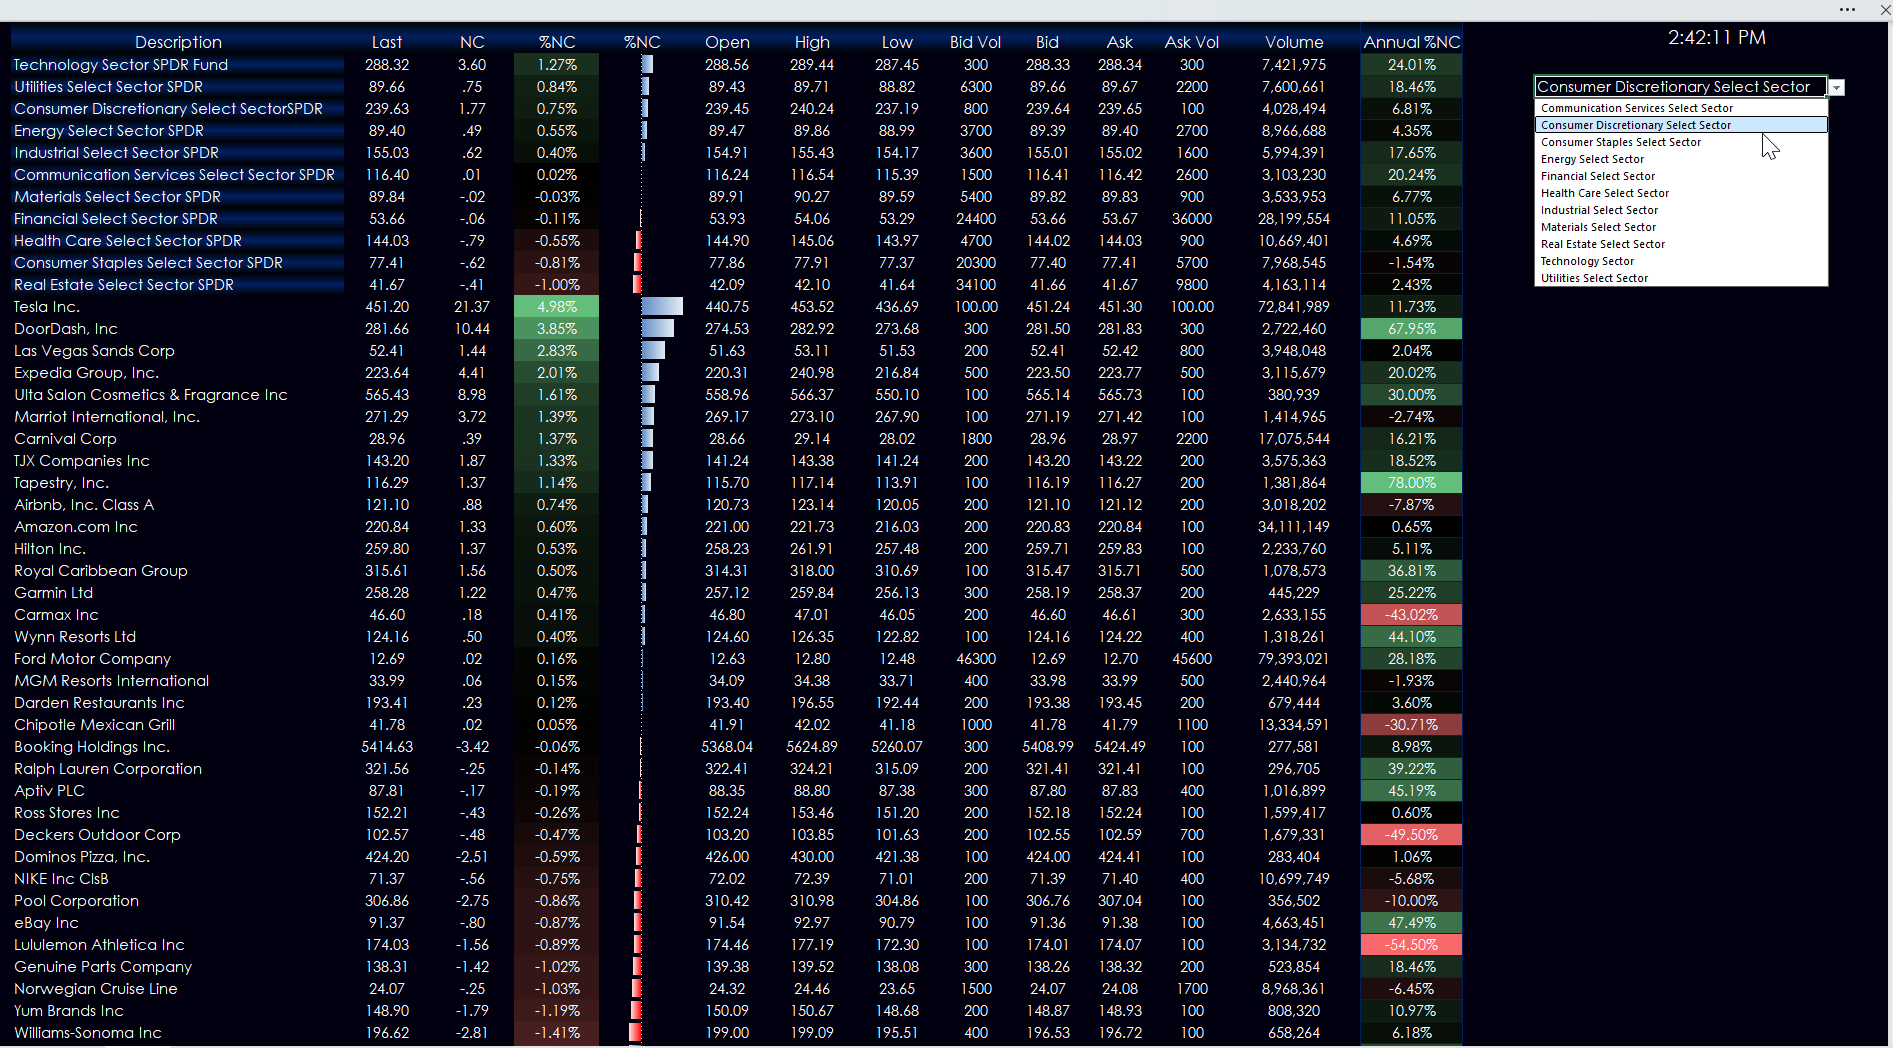Click the Description column header

(178, 42)
